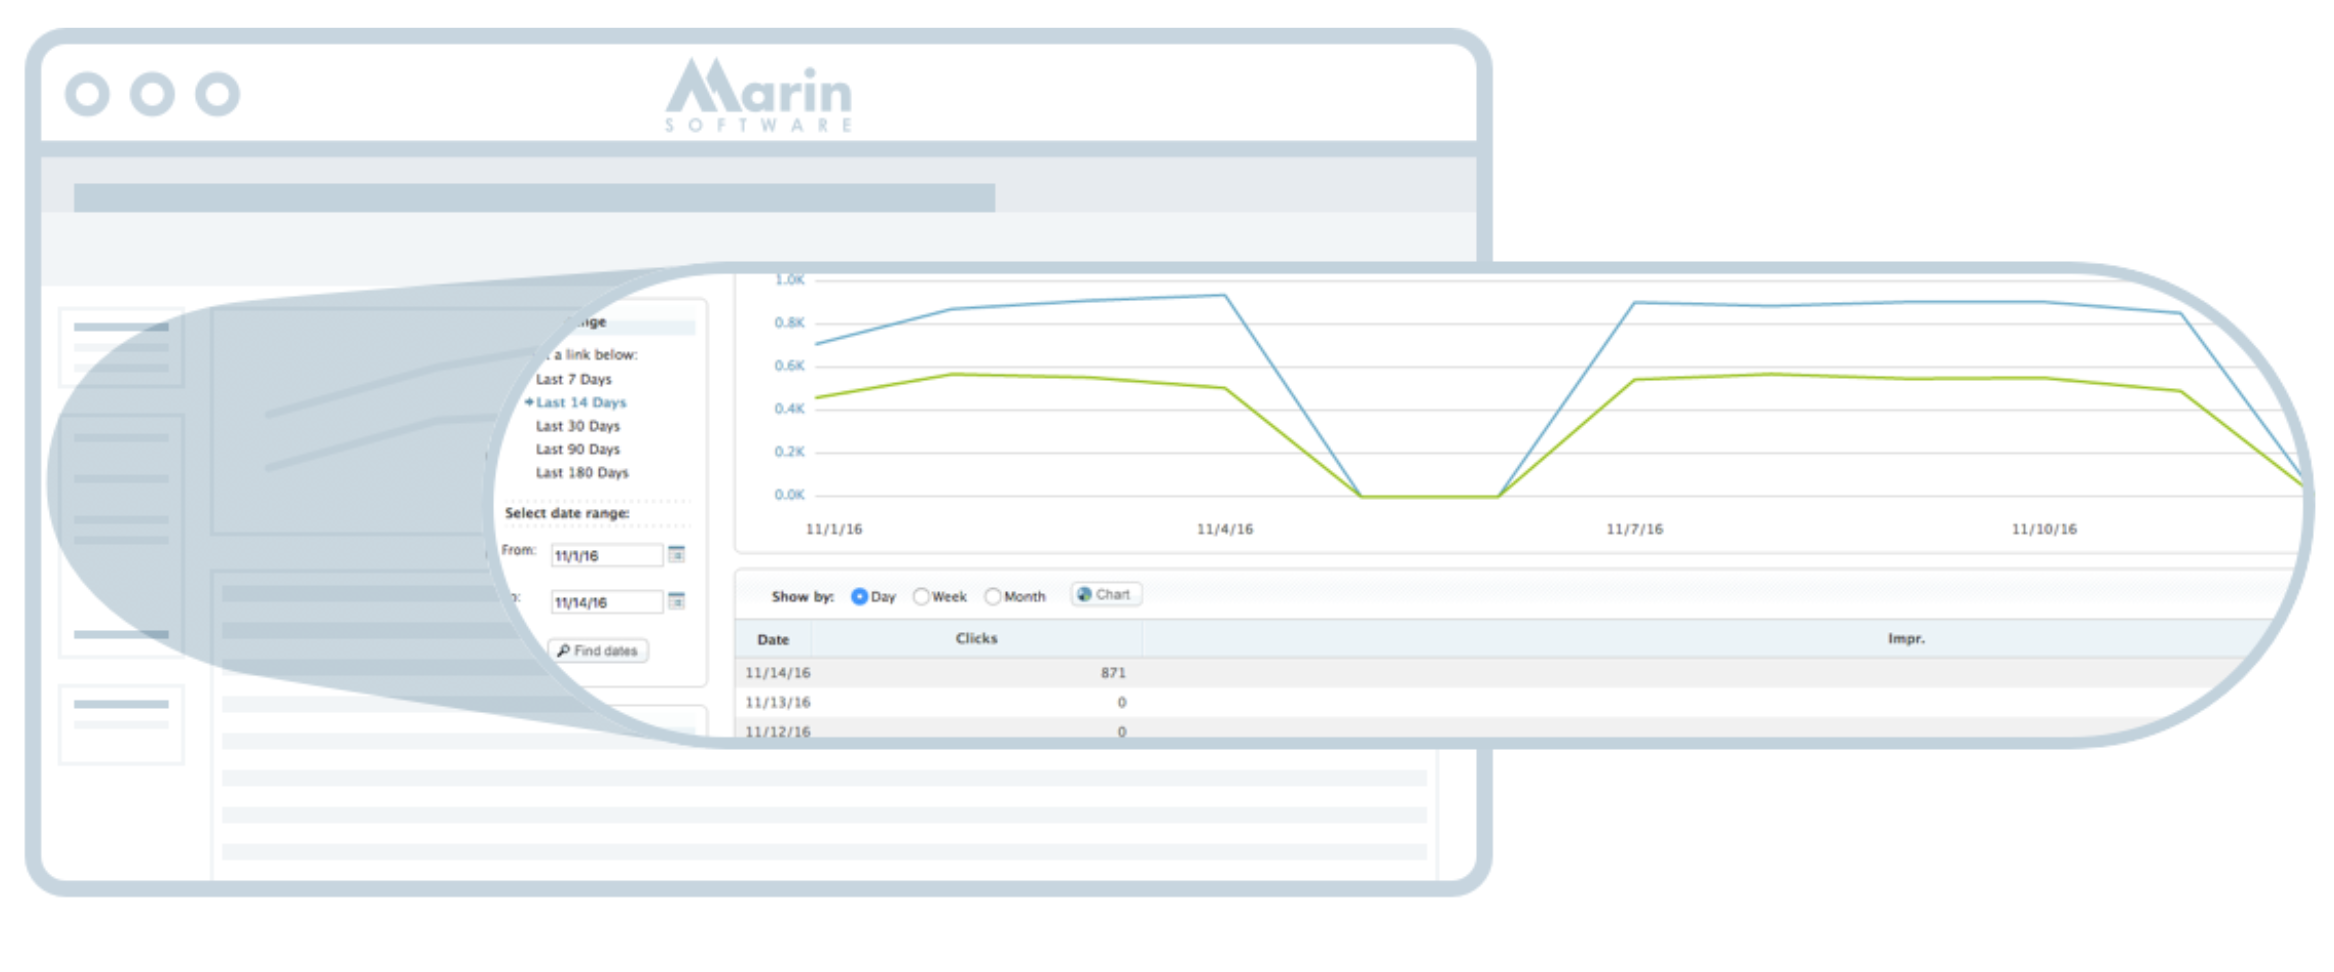Choose the Last 90 Days link
This screenshot has width=2334, height=972.
pyautogui.click(x=578, y=450)
